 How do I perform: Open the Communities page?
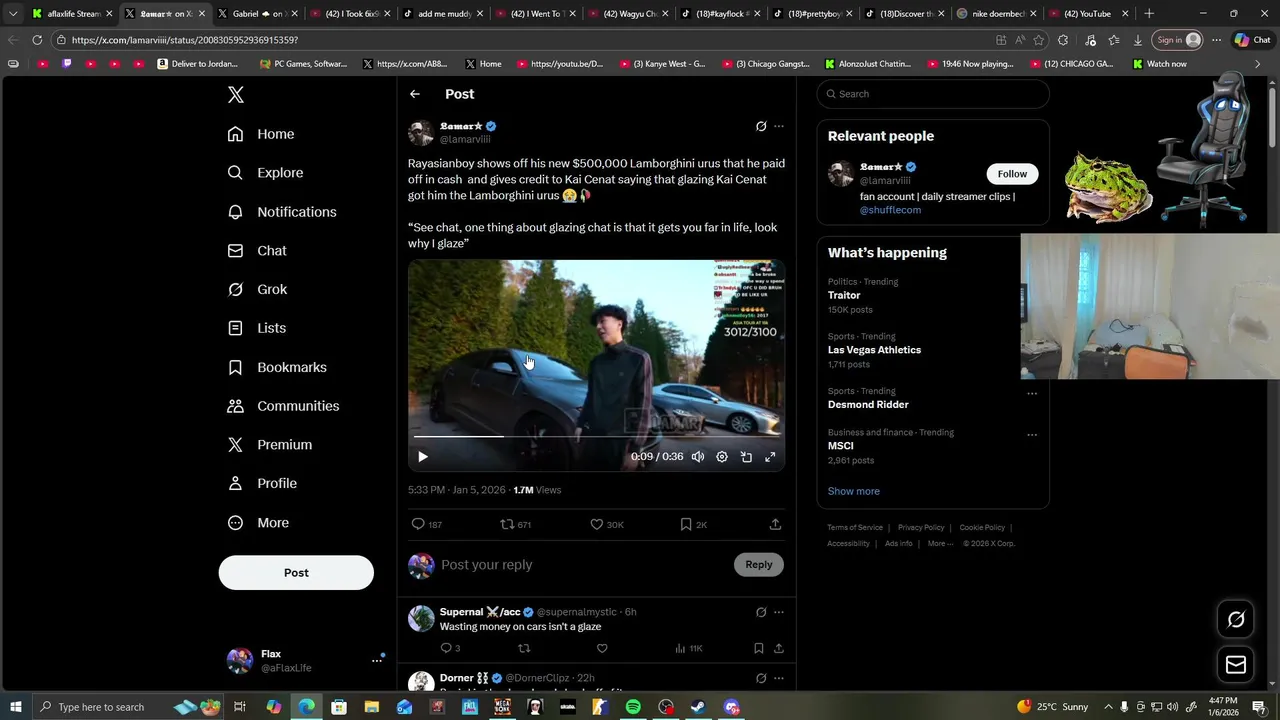click(283, 406)
